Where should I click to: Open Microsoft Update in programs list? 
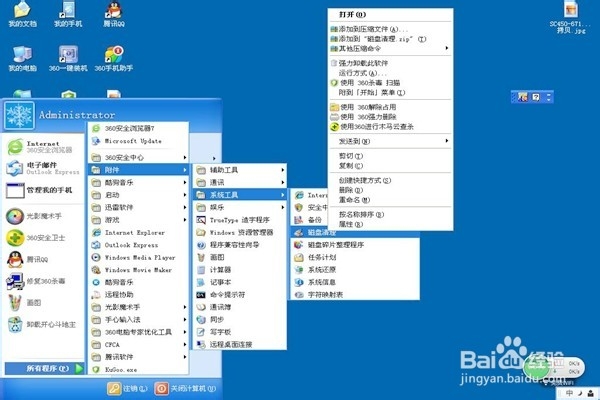coord(139,141)
